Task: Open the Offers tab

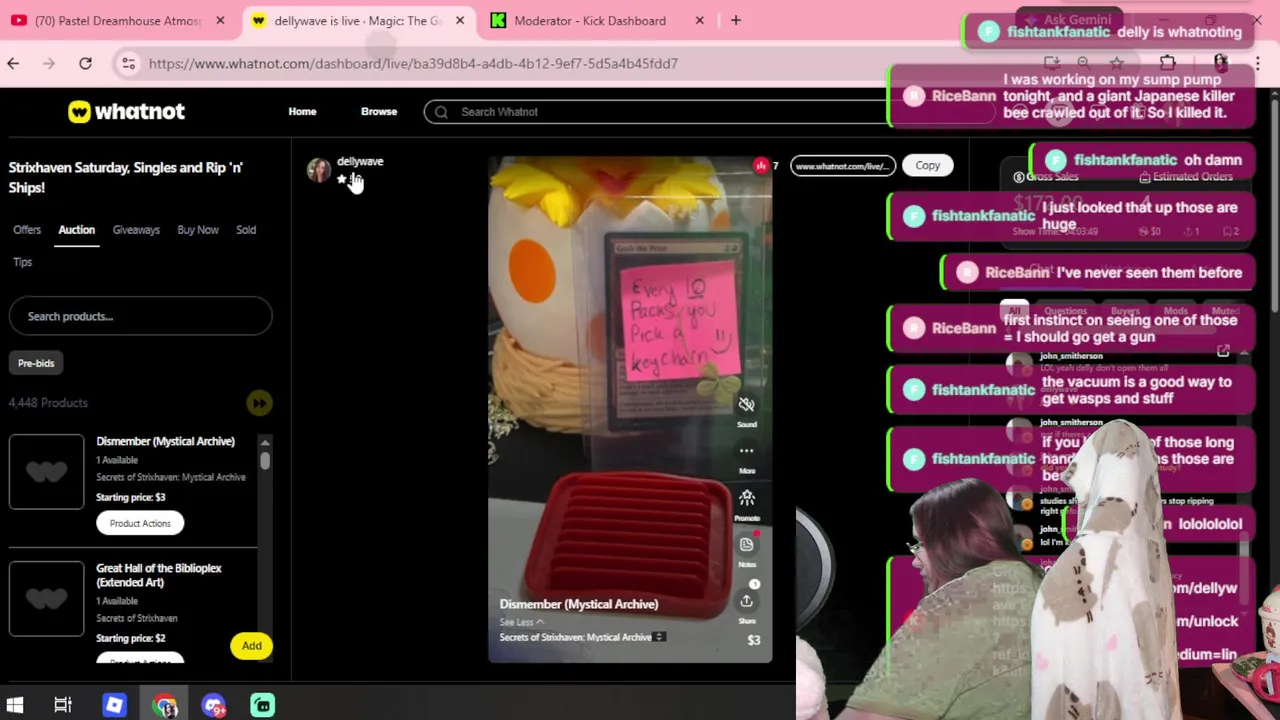Action: (27, 230)
